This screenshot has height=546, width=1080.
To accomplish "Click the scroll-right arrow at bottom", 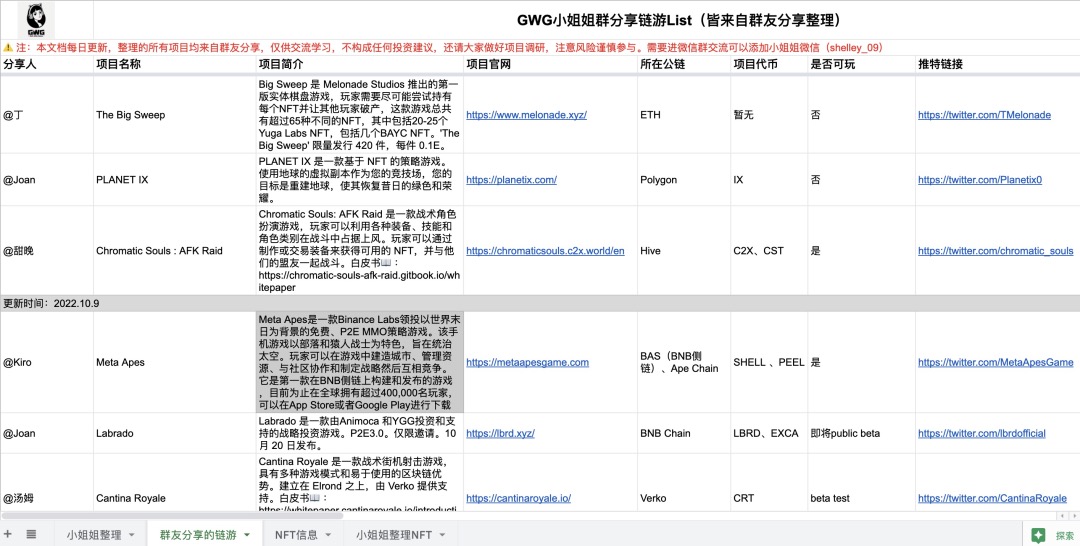I will 1073,516.
